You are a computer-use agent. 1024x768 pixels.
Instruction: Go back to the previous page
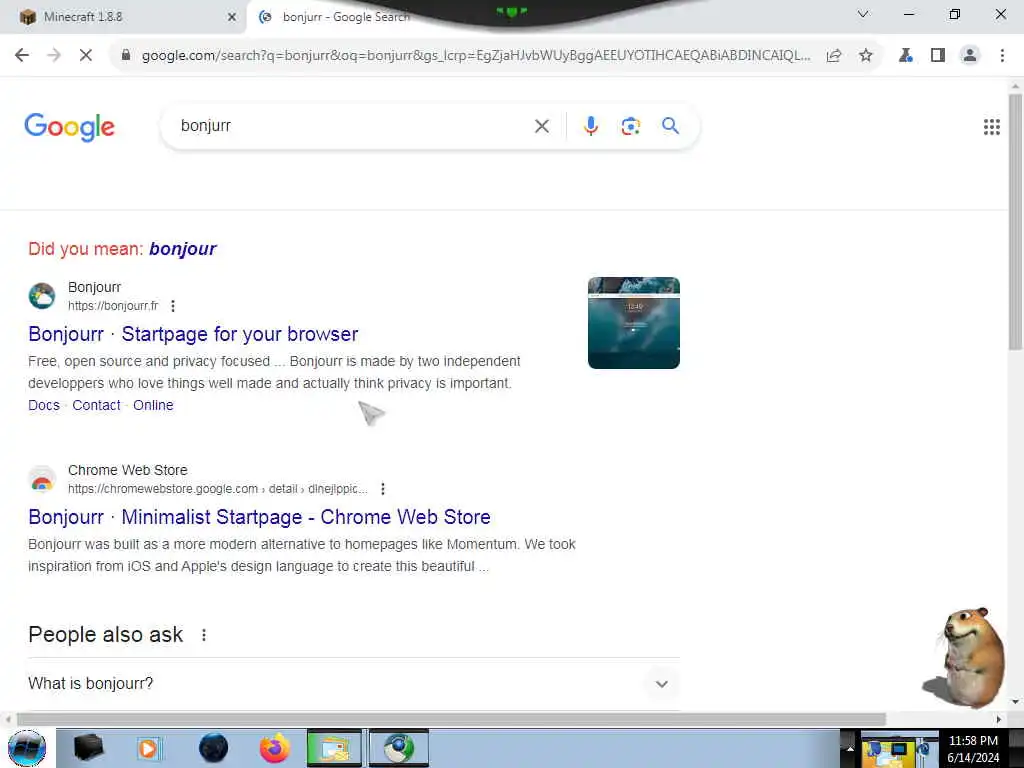(x=22, y=56)
